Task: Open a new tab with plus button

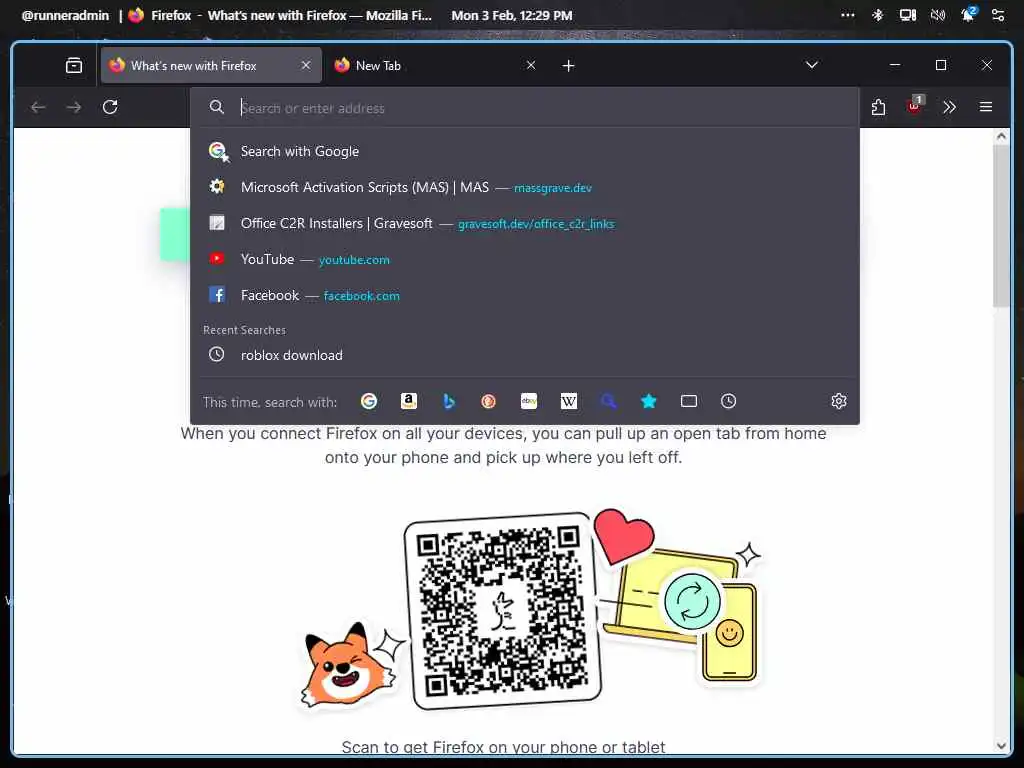Action: click(x=569, y=65)
